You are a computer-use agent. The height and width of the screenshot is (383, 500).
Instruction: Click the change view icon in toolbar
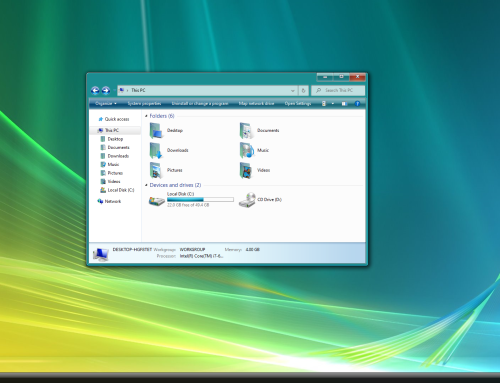point(324,104)
